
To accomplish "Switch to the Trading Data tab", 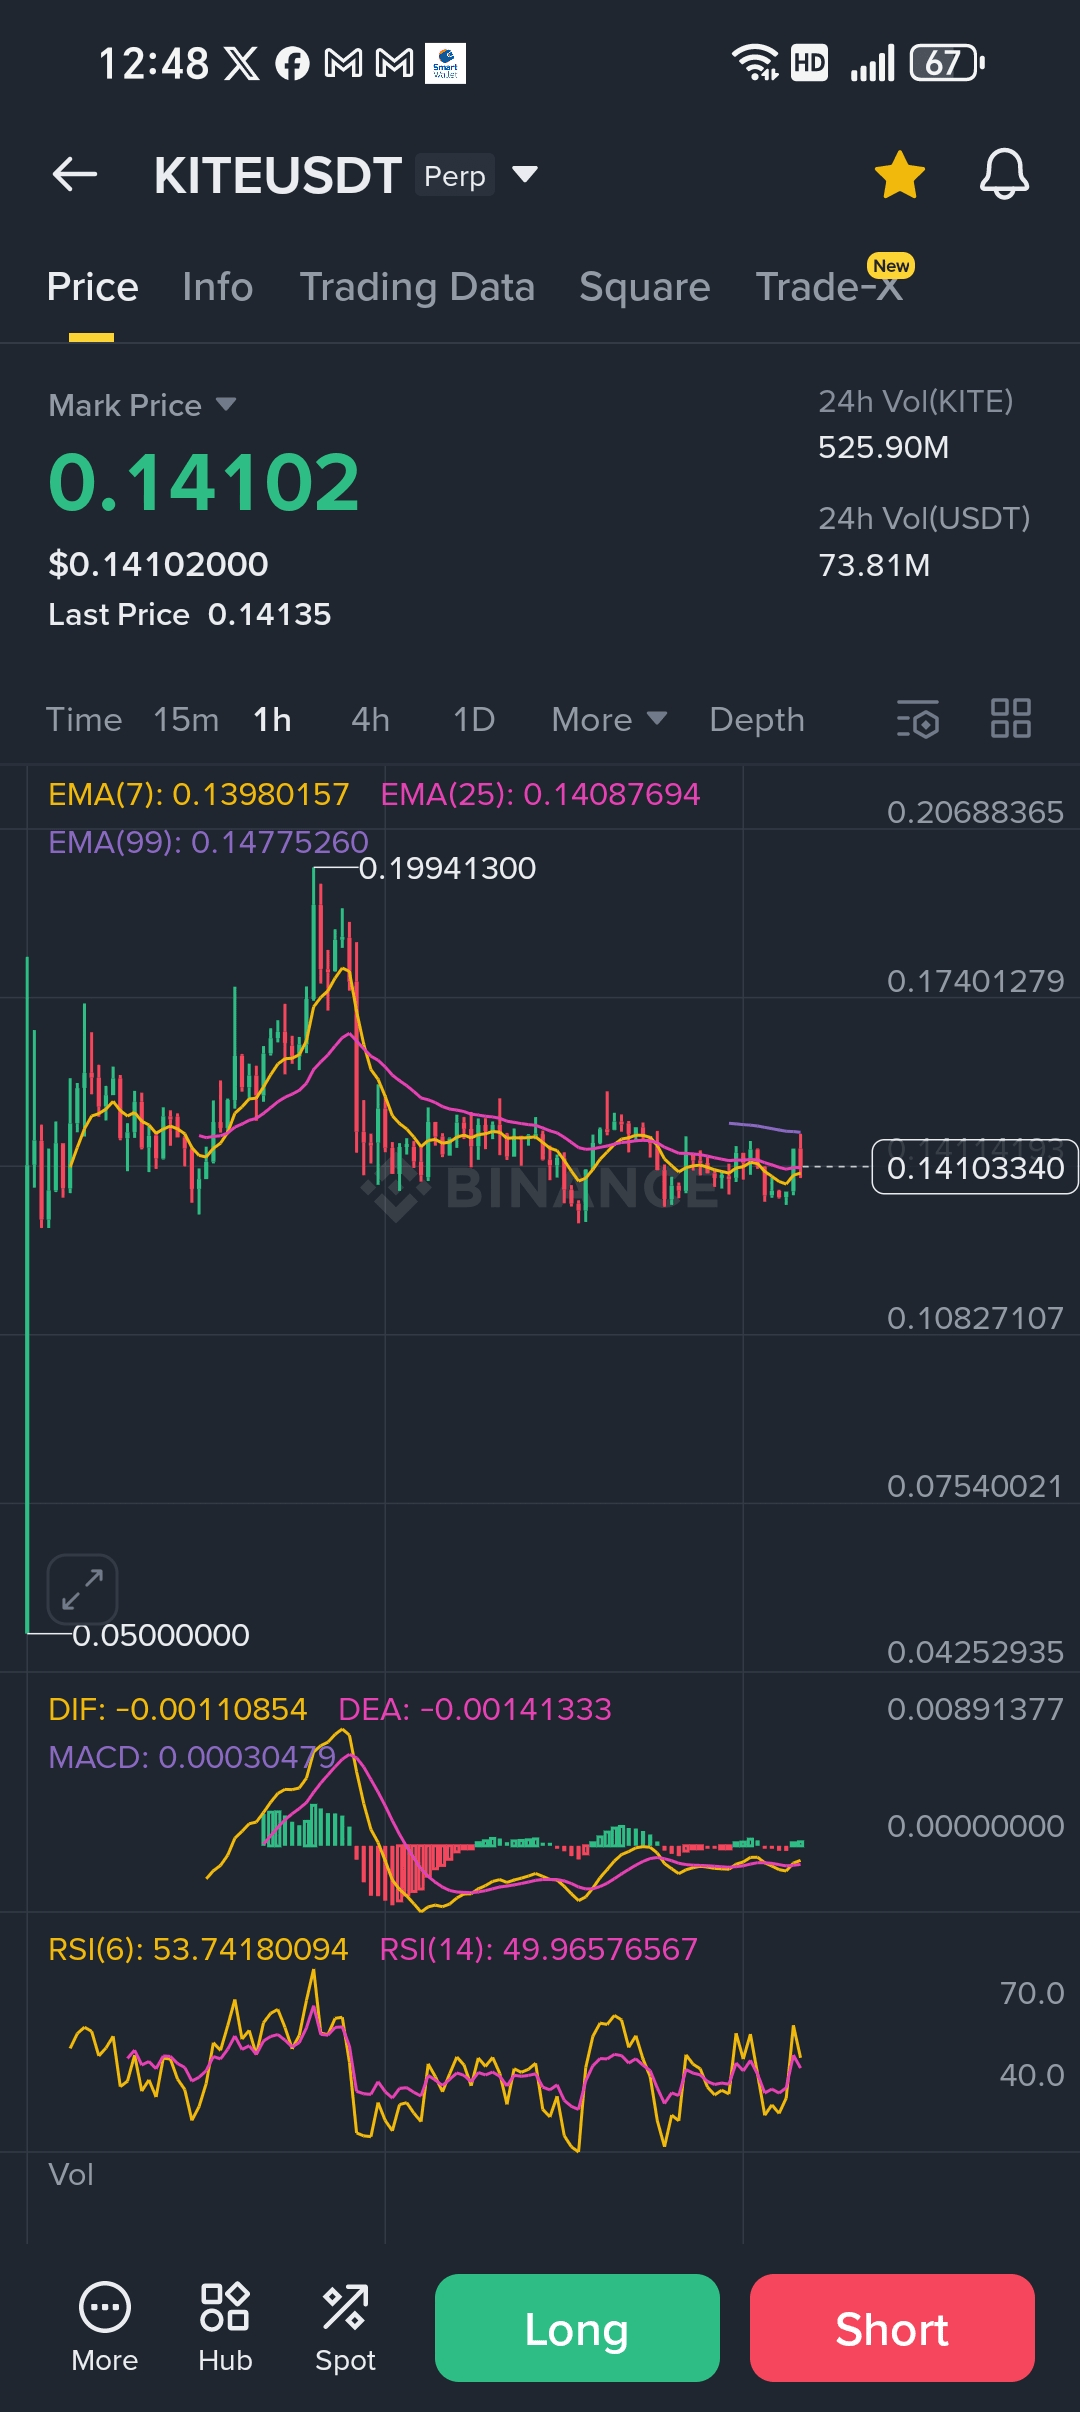I will point(417,287).
